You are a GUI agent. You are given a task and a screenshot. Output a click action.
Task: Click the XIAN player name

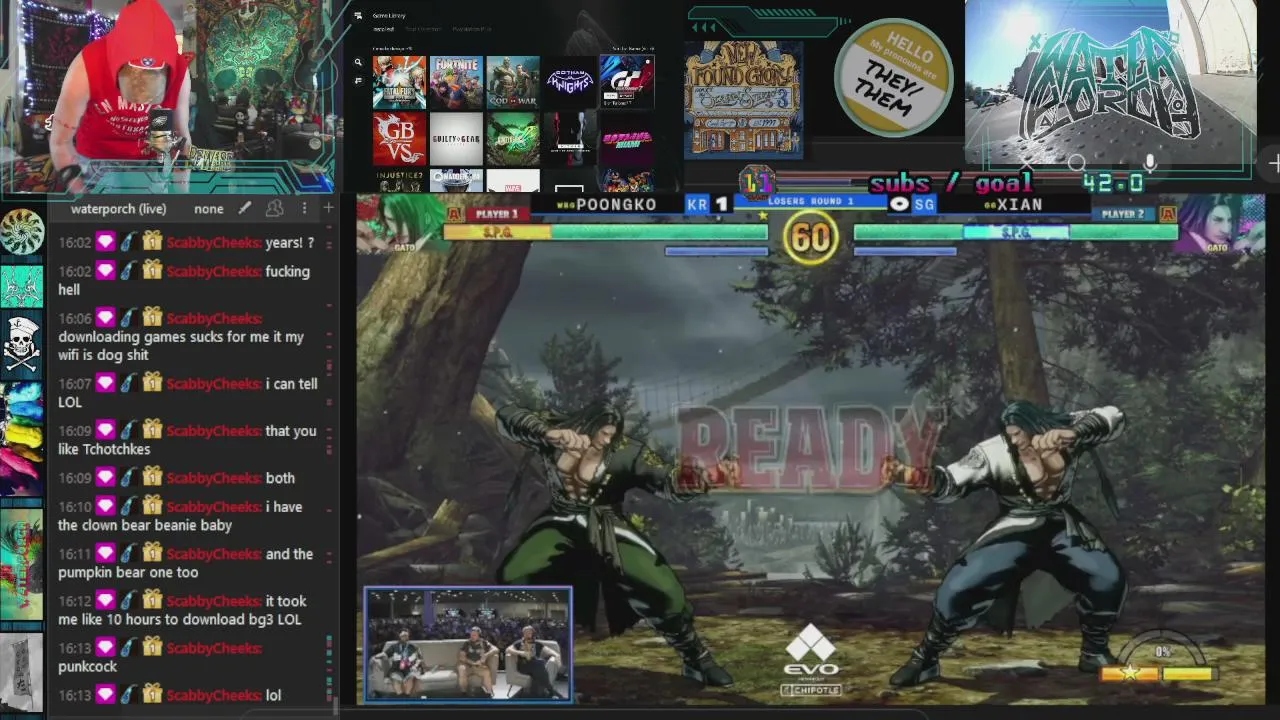[1019, 204]
